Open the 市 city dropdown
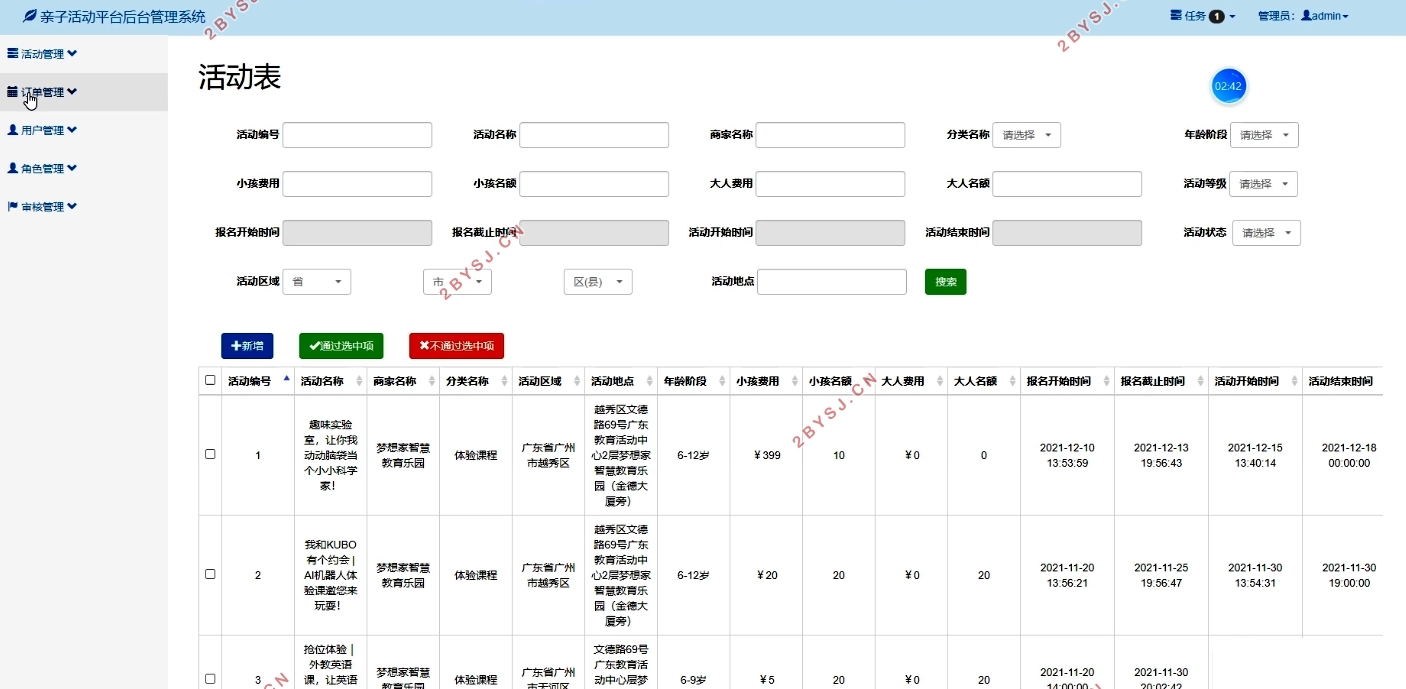 (457, 282)
